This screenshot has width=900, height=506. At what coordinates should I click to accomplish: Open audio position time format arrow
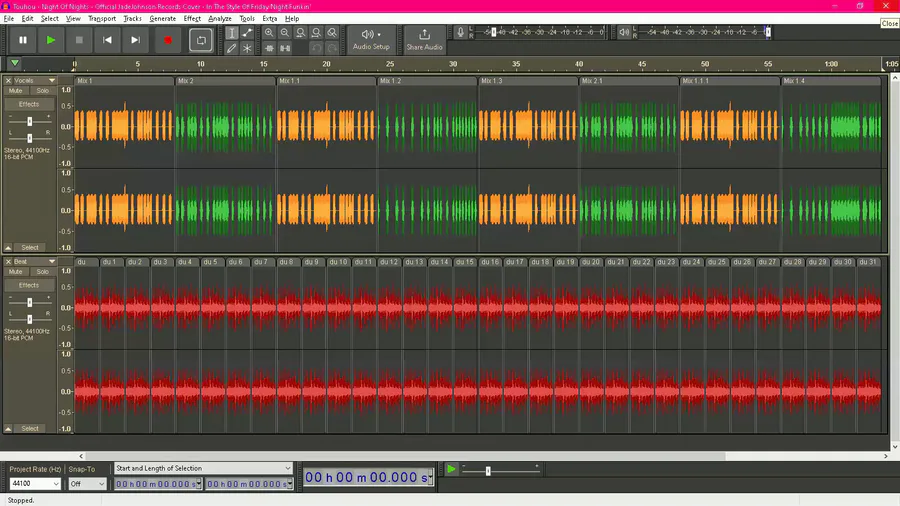[x=430, y=477]
